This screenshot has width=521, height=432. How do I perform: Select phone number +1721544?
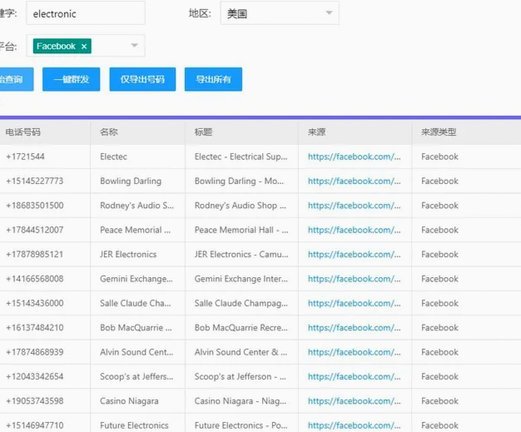[x=25, y=157]
